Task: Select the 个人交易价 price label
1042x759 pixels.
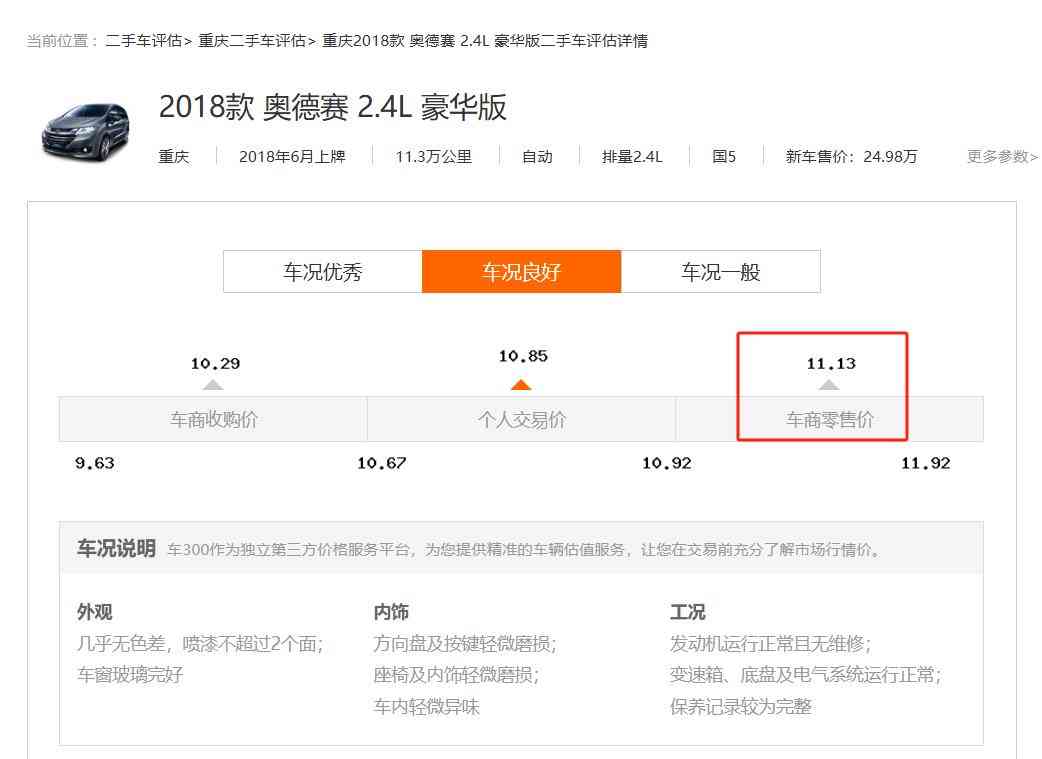Action: tap(521, 420)
